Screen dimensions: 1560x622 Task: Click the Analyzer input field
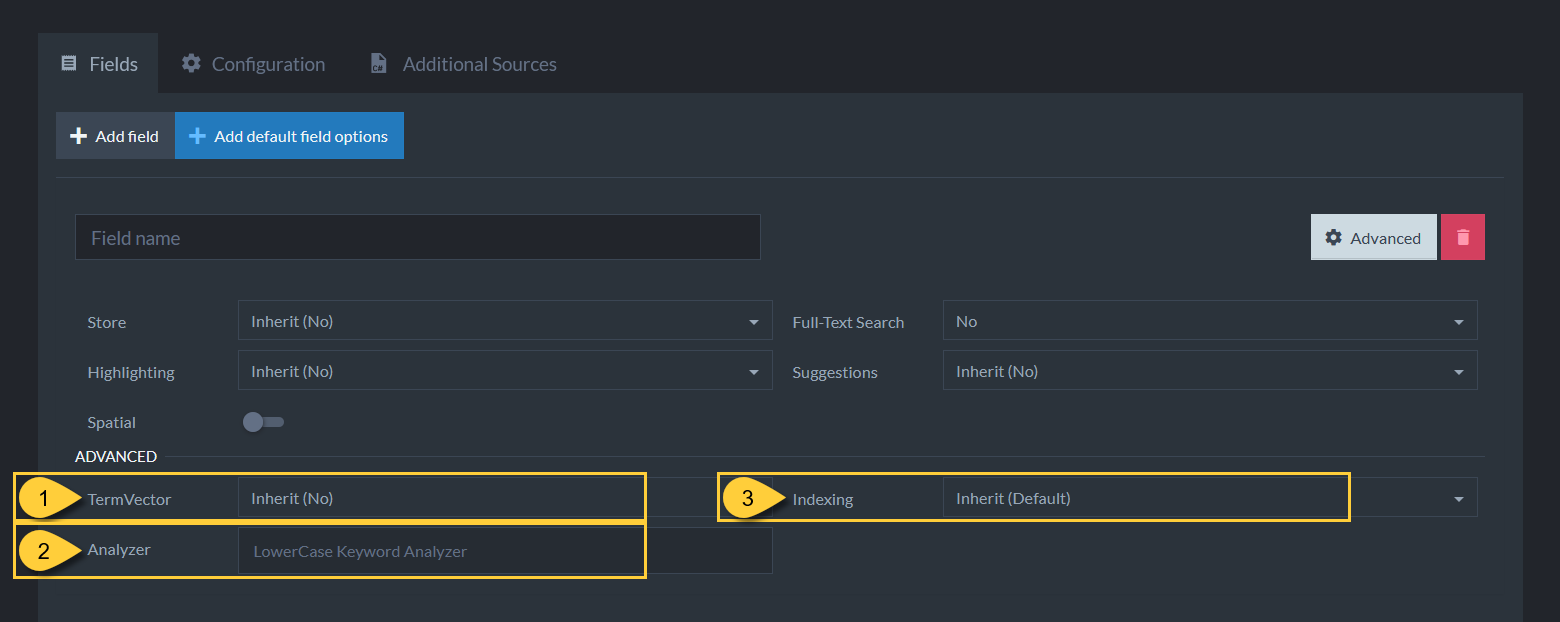click(505, 551)
